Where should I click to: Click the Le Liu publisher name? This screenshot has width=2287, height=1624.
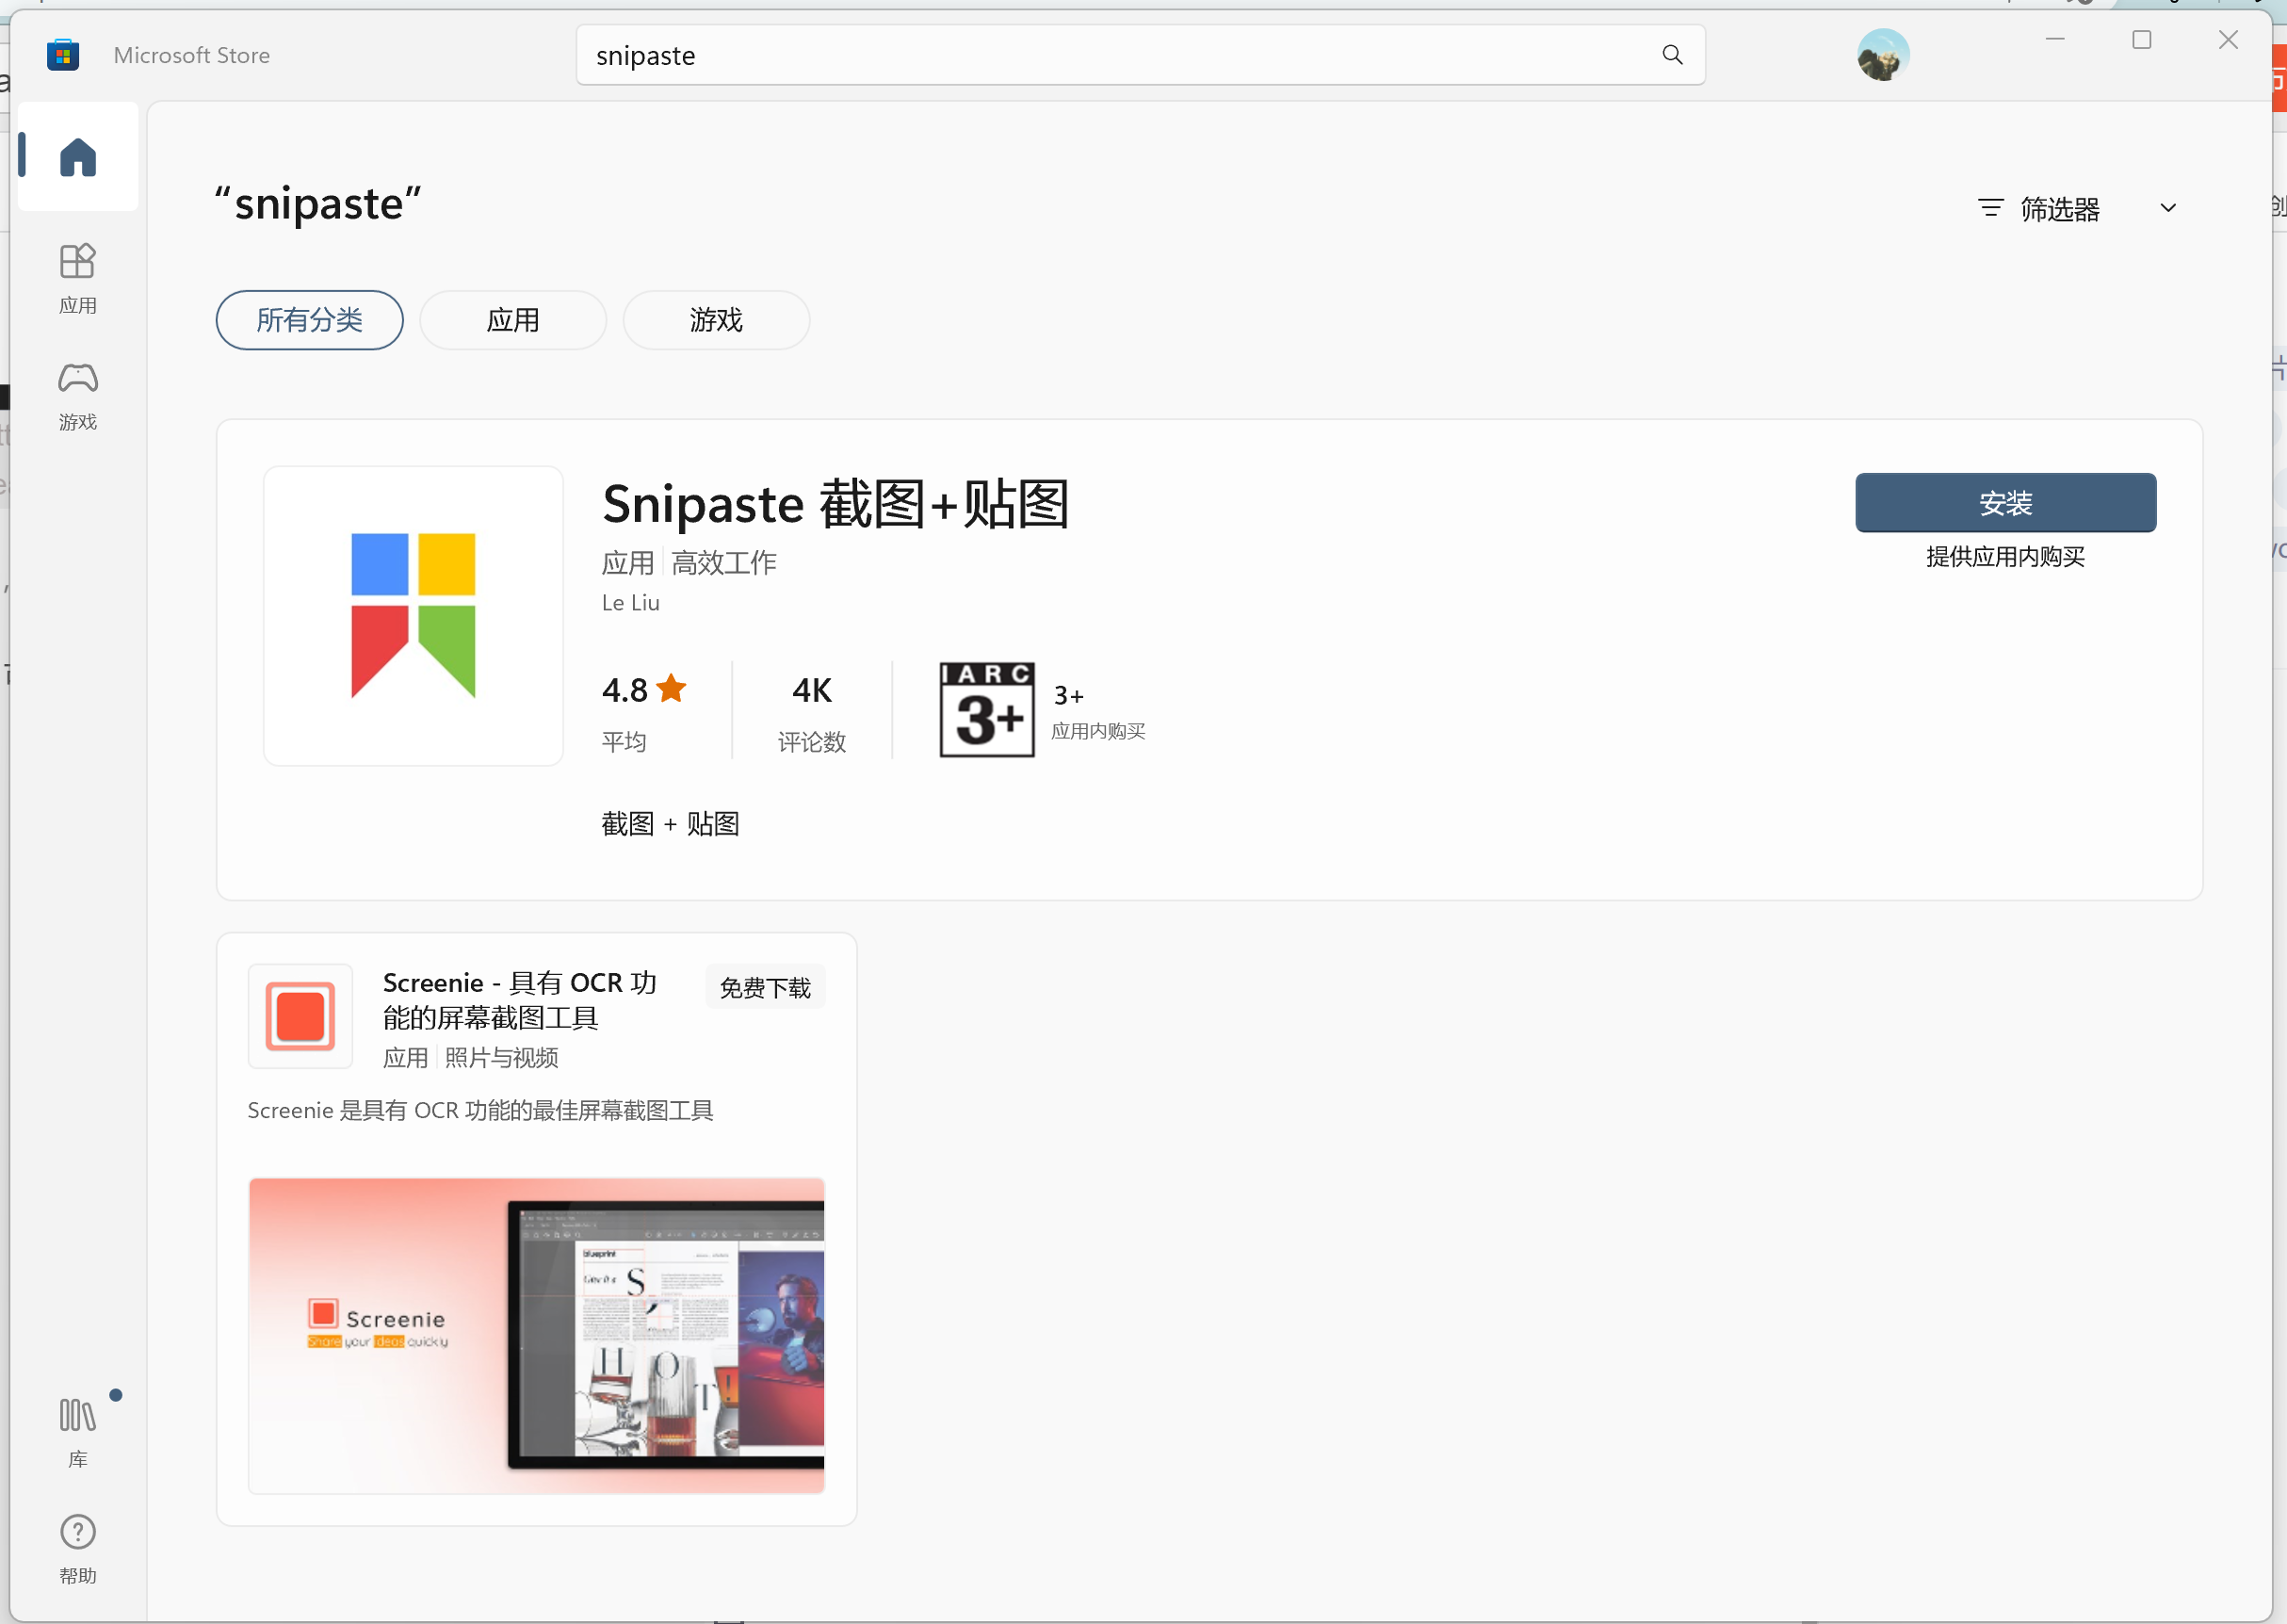[x=631, y=603]
